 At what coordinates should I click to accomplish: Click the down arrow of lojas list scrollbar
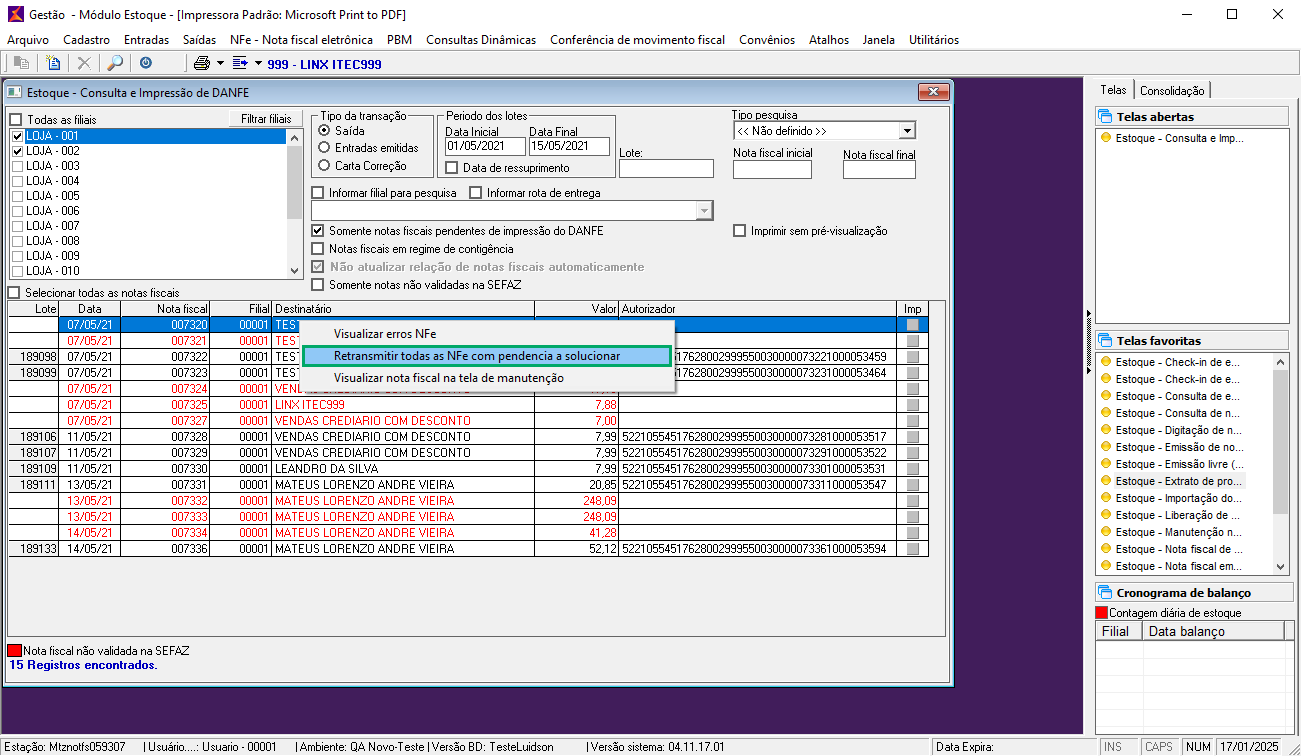tap(294, 271)
